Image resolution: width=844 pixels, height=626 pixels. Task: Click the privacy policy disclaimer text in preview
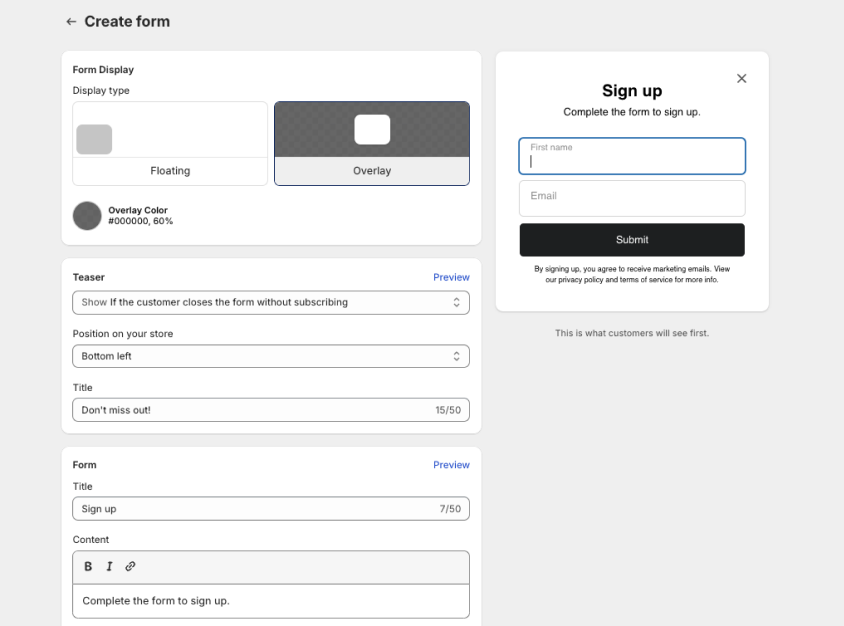[632, 274]
